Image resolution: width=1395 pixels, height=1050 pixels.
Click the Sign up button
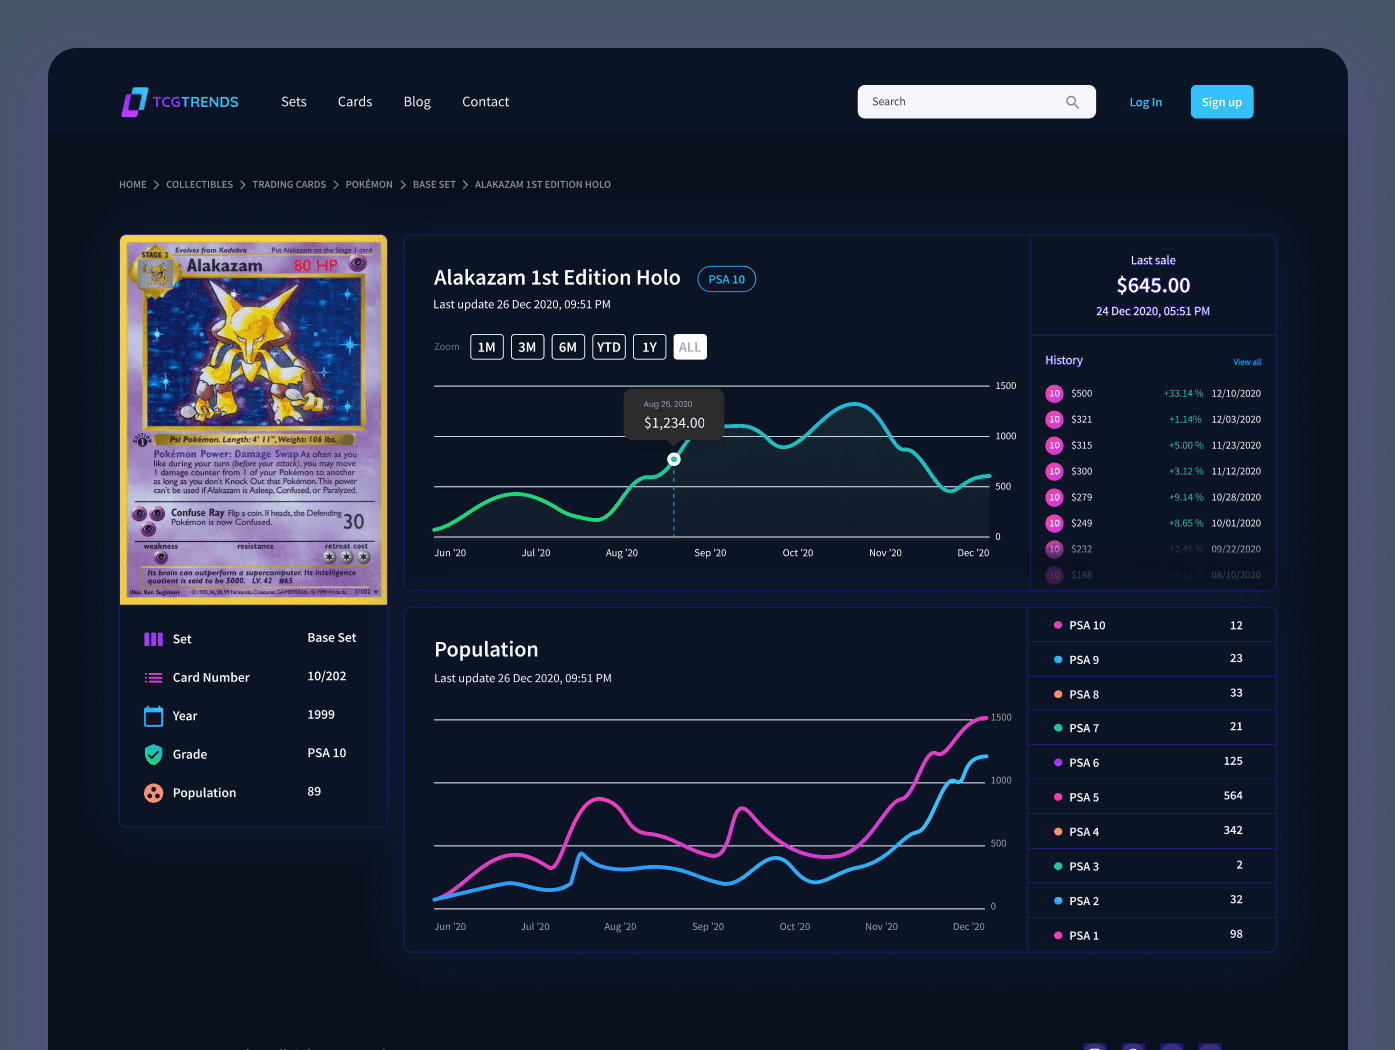(1221, 102)
